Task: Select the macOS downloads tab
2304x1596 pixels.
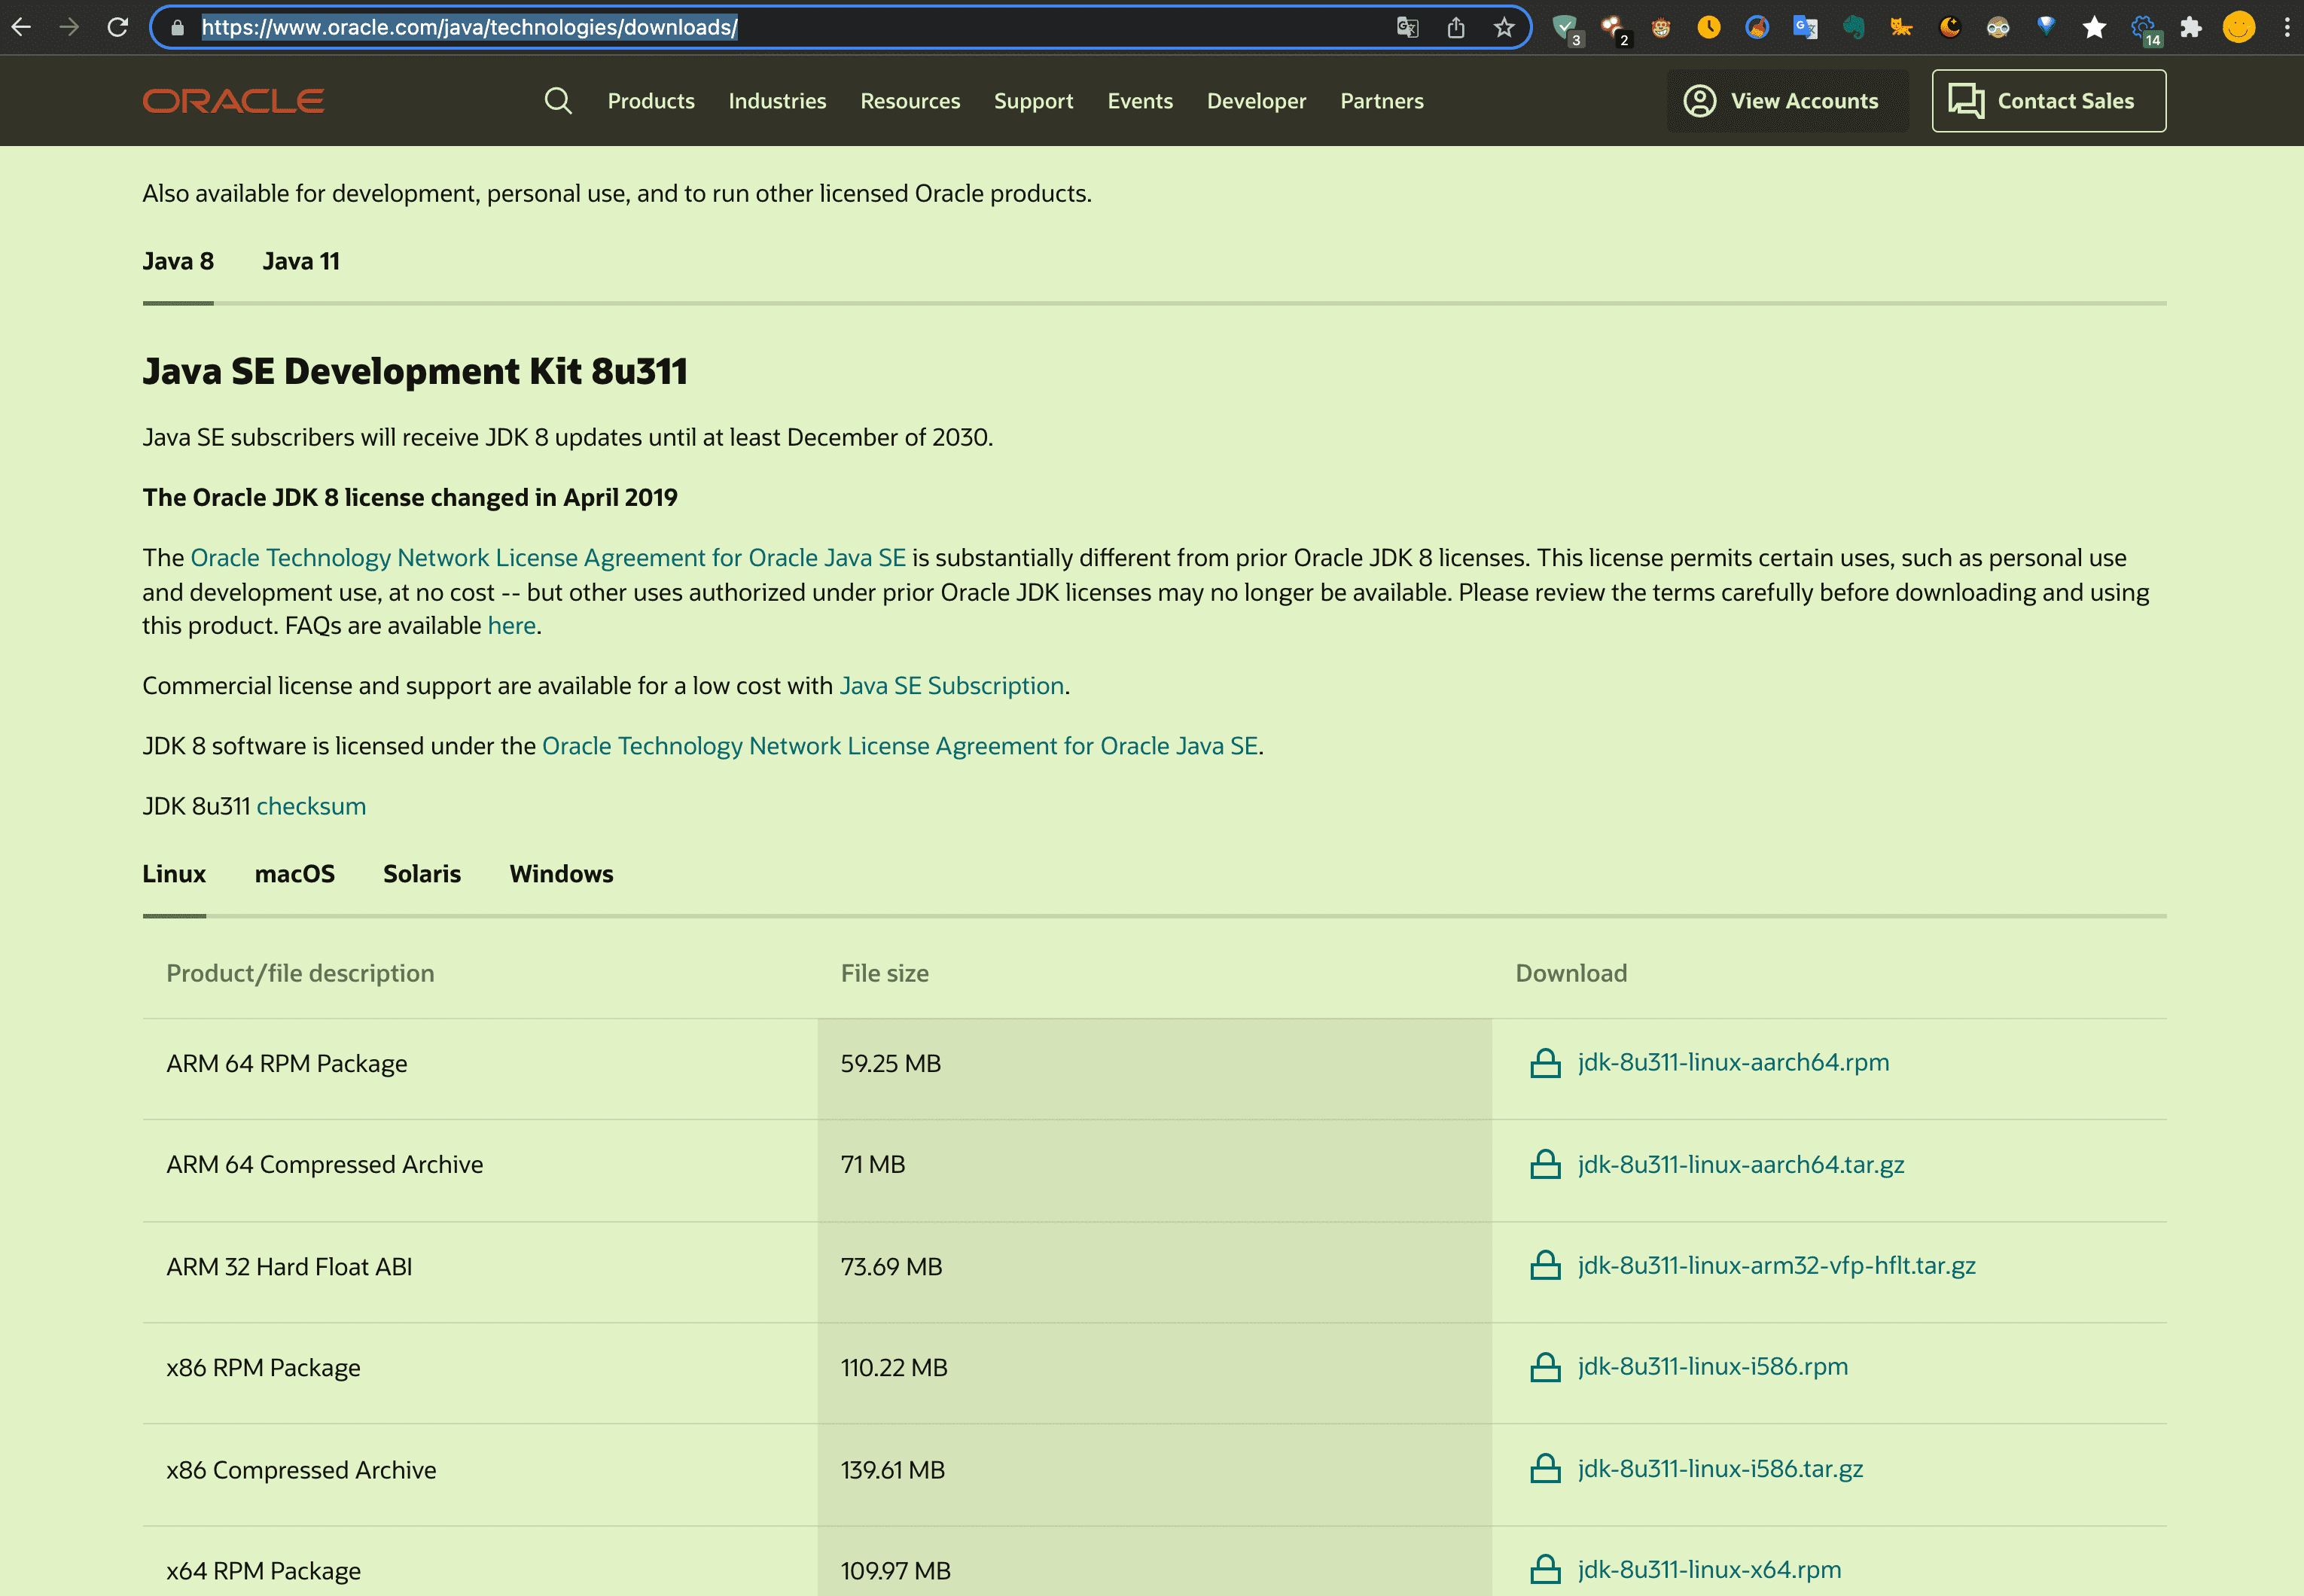Action: click(x=294, y=873)
